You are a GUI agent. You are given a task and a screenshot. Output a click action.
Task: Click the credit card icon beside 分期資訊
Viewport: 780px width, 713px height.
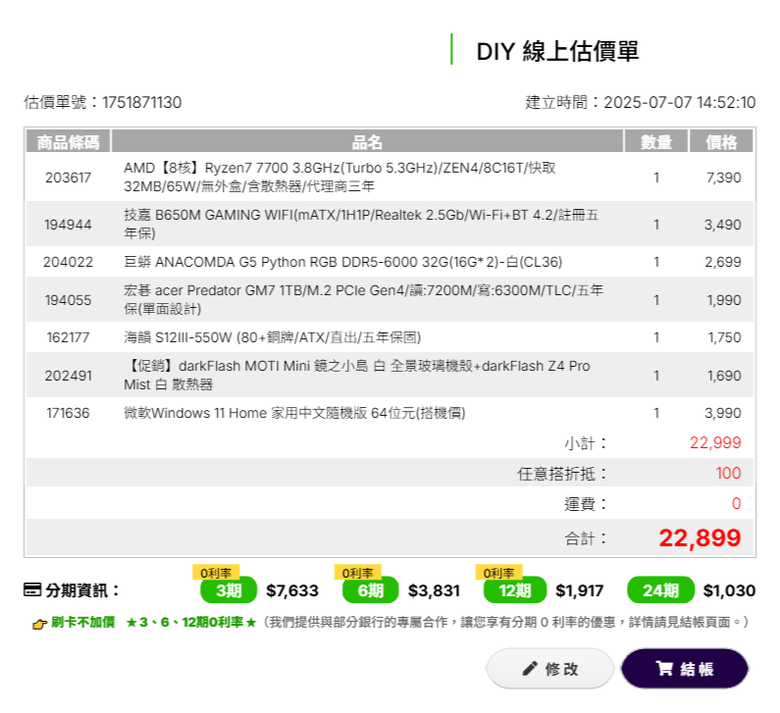(x=32, y=590)
